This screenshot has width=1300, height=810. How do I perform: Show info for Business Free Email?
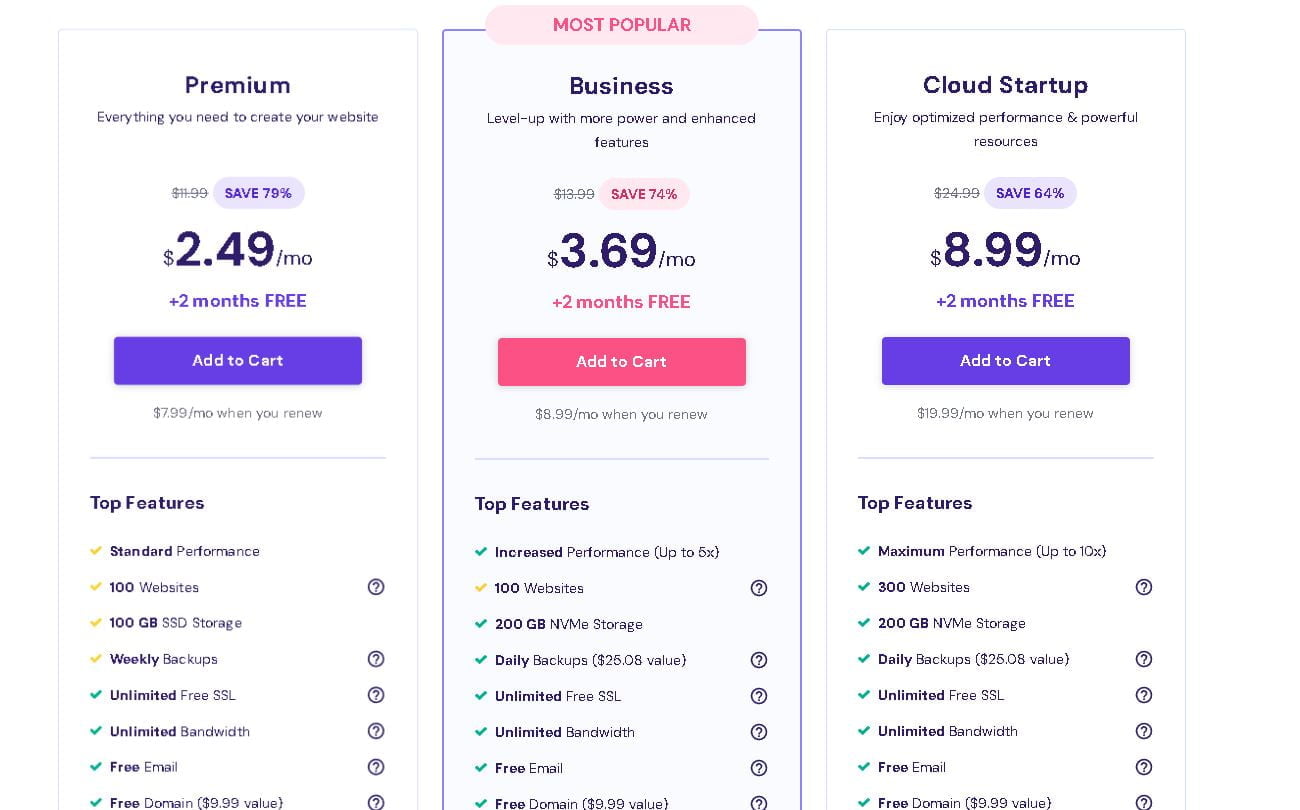759,768
